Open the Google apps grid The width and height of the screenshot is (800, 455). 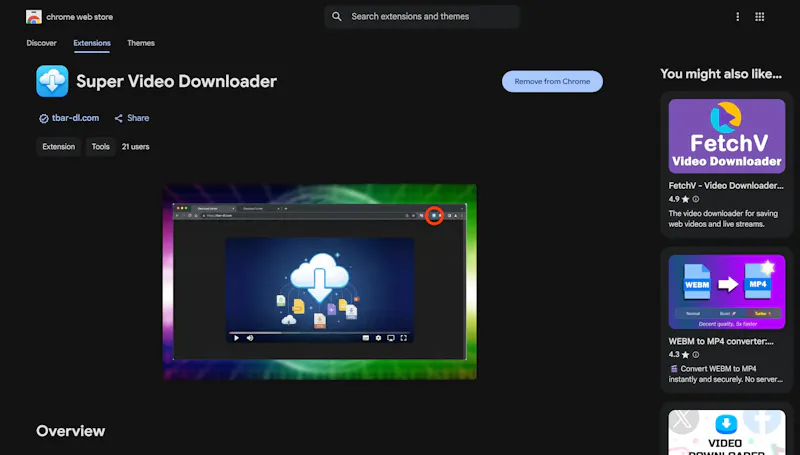[x=760, y=17]
